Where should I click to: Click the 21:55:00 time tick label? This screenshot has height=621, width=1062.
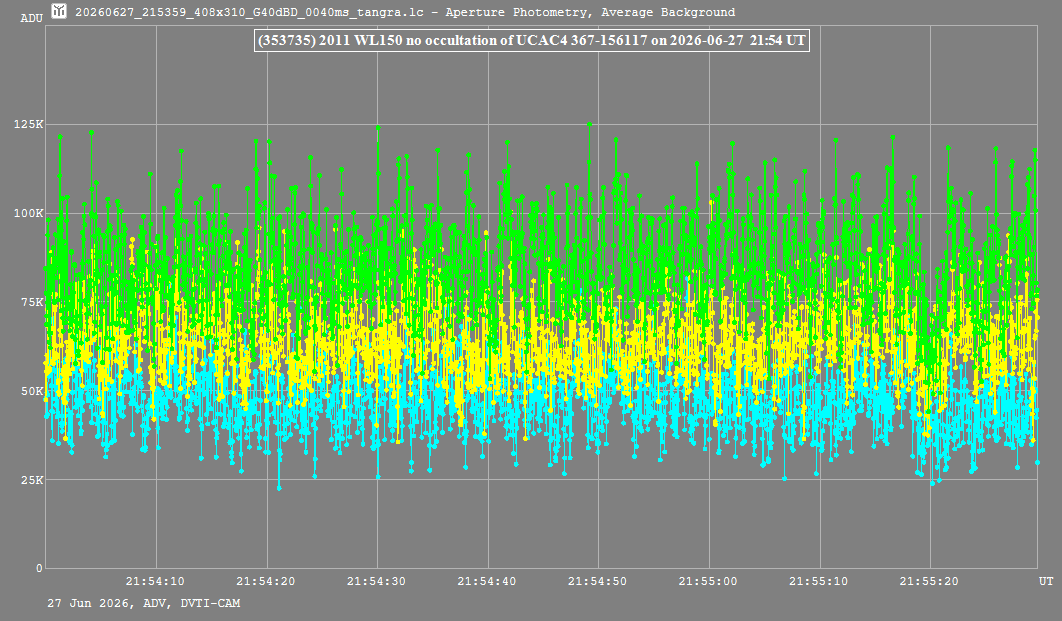(708, 581)
